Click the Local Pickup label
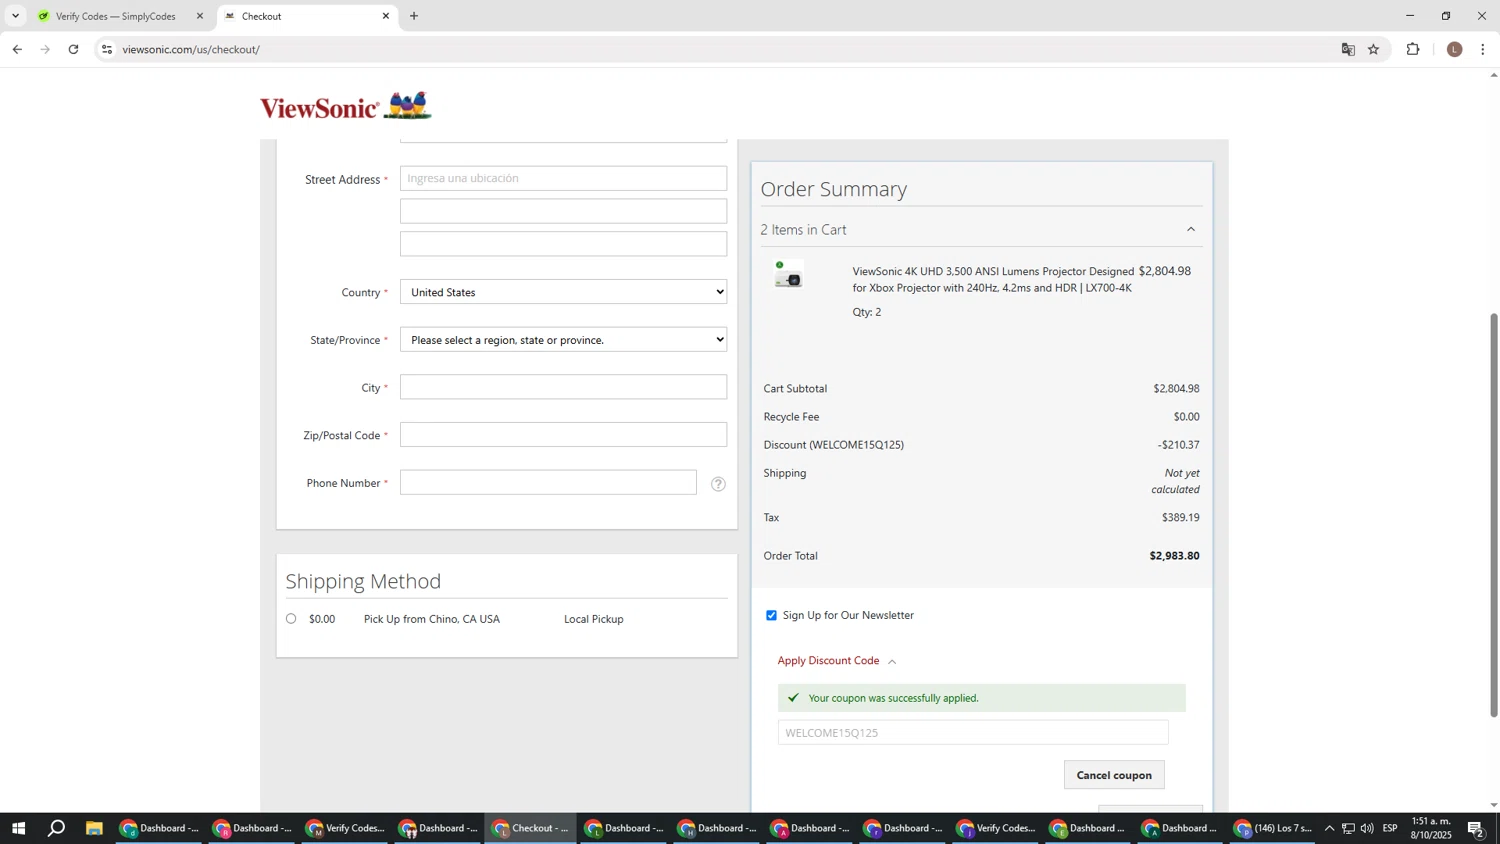The image size is (1500, 844). coord(594,620)
